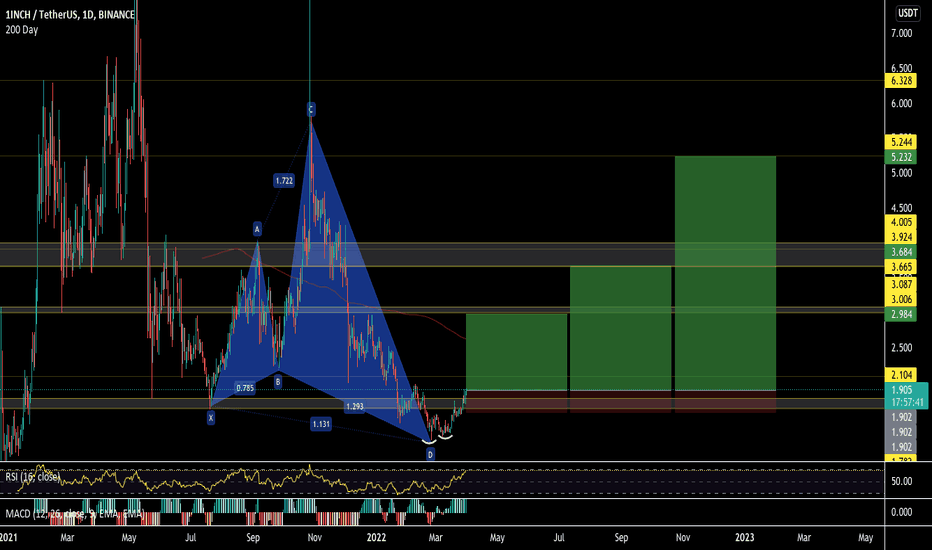
Task: Click the 1.293 ratio label on pattern
Action: pos(354,407)
